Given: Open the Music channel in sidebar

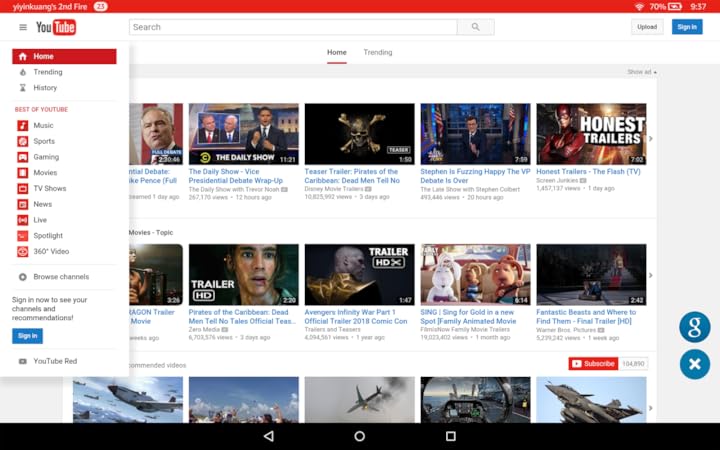Looking at the screenshot, I should tap(43, 126).
